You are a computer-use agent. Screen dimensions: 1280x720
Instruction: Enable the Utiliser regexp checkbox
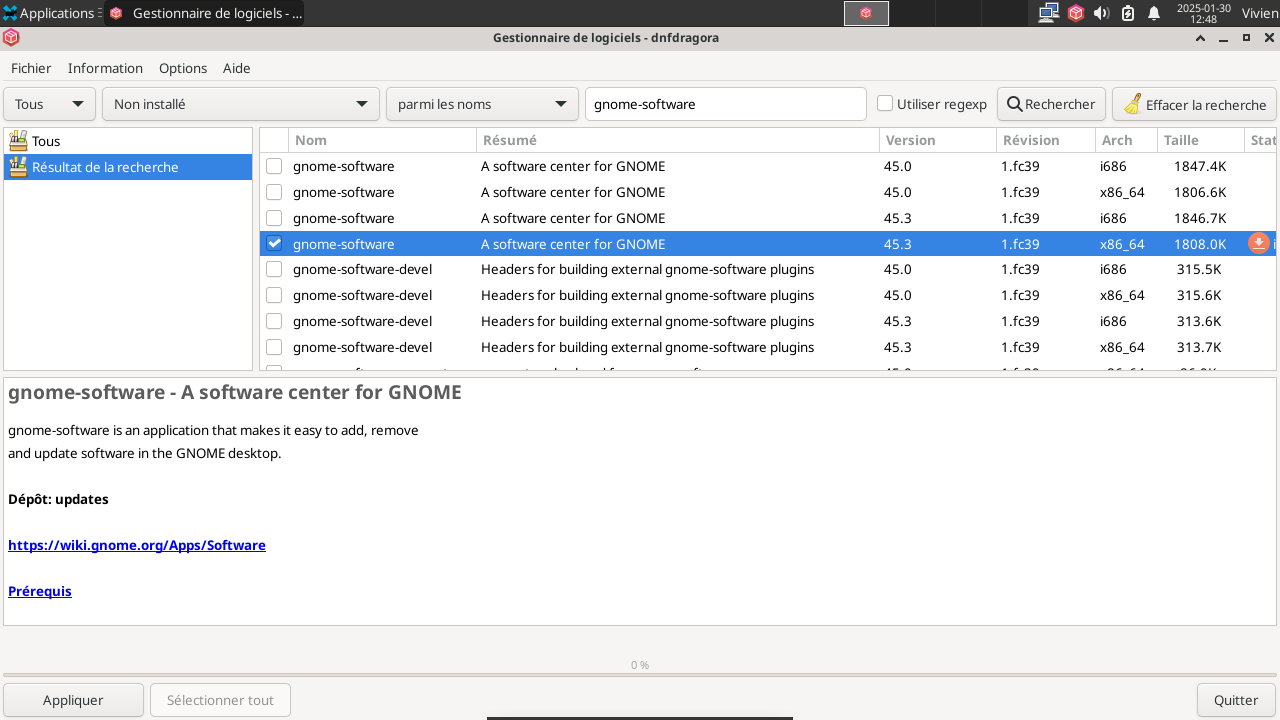click(x=885, y=104)
